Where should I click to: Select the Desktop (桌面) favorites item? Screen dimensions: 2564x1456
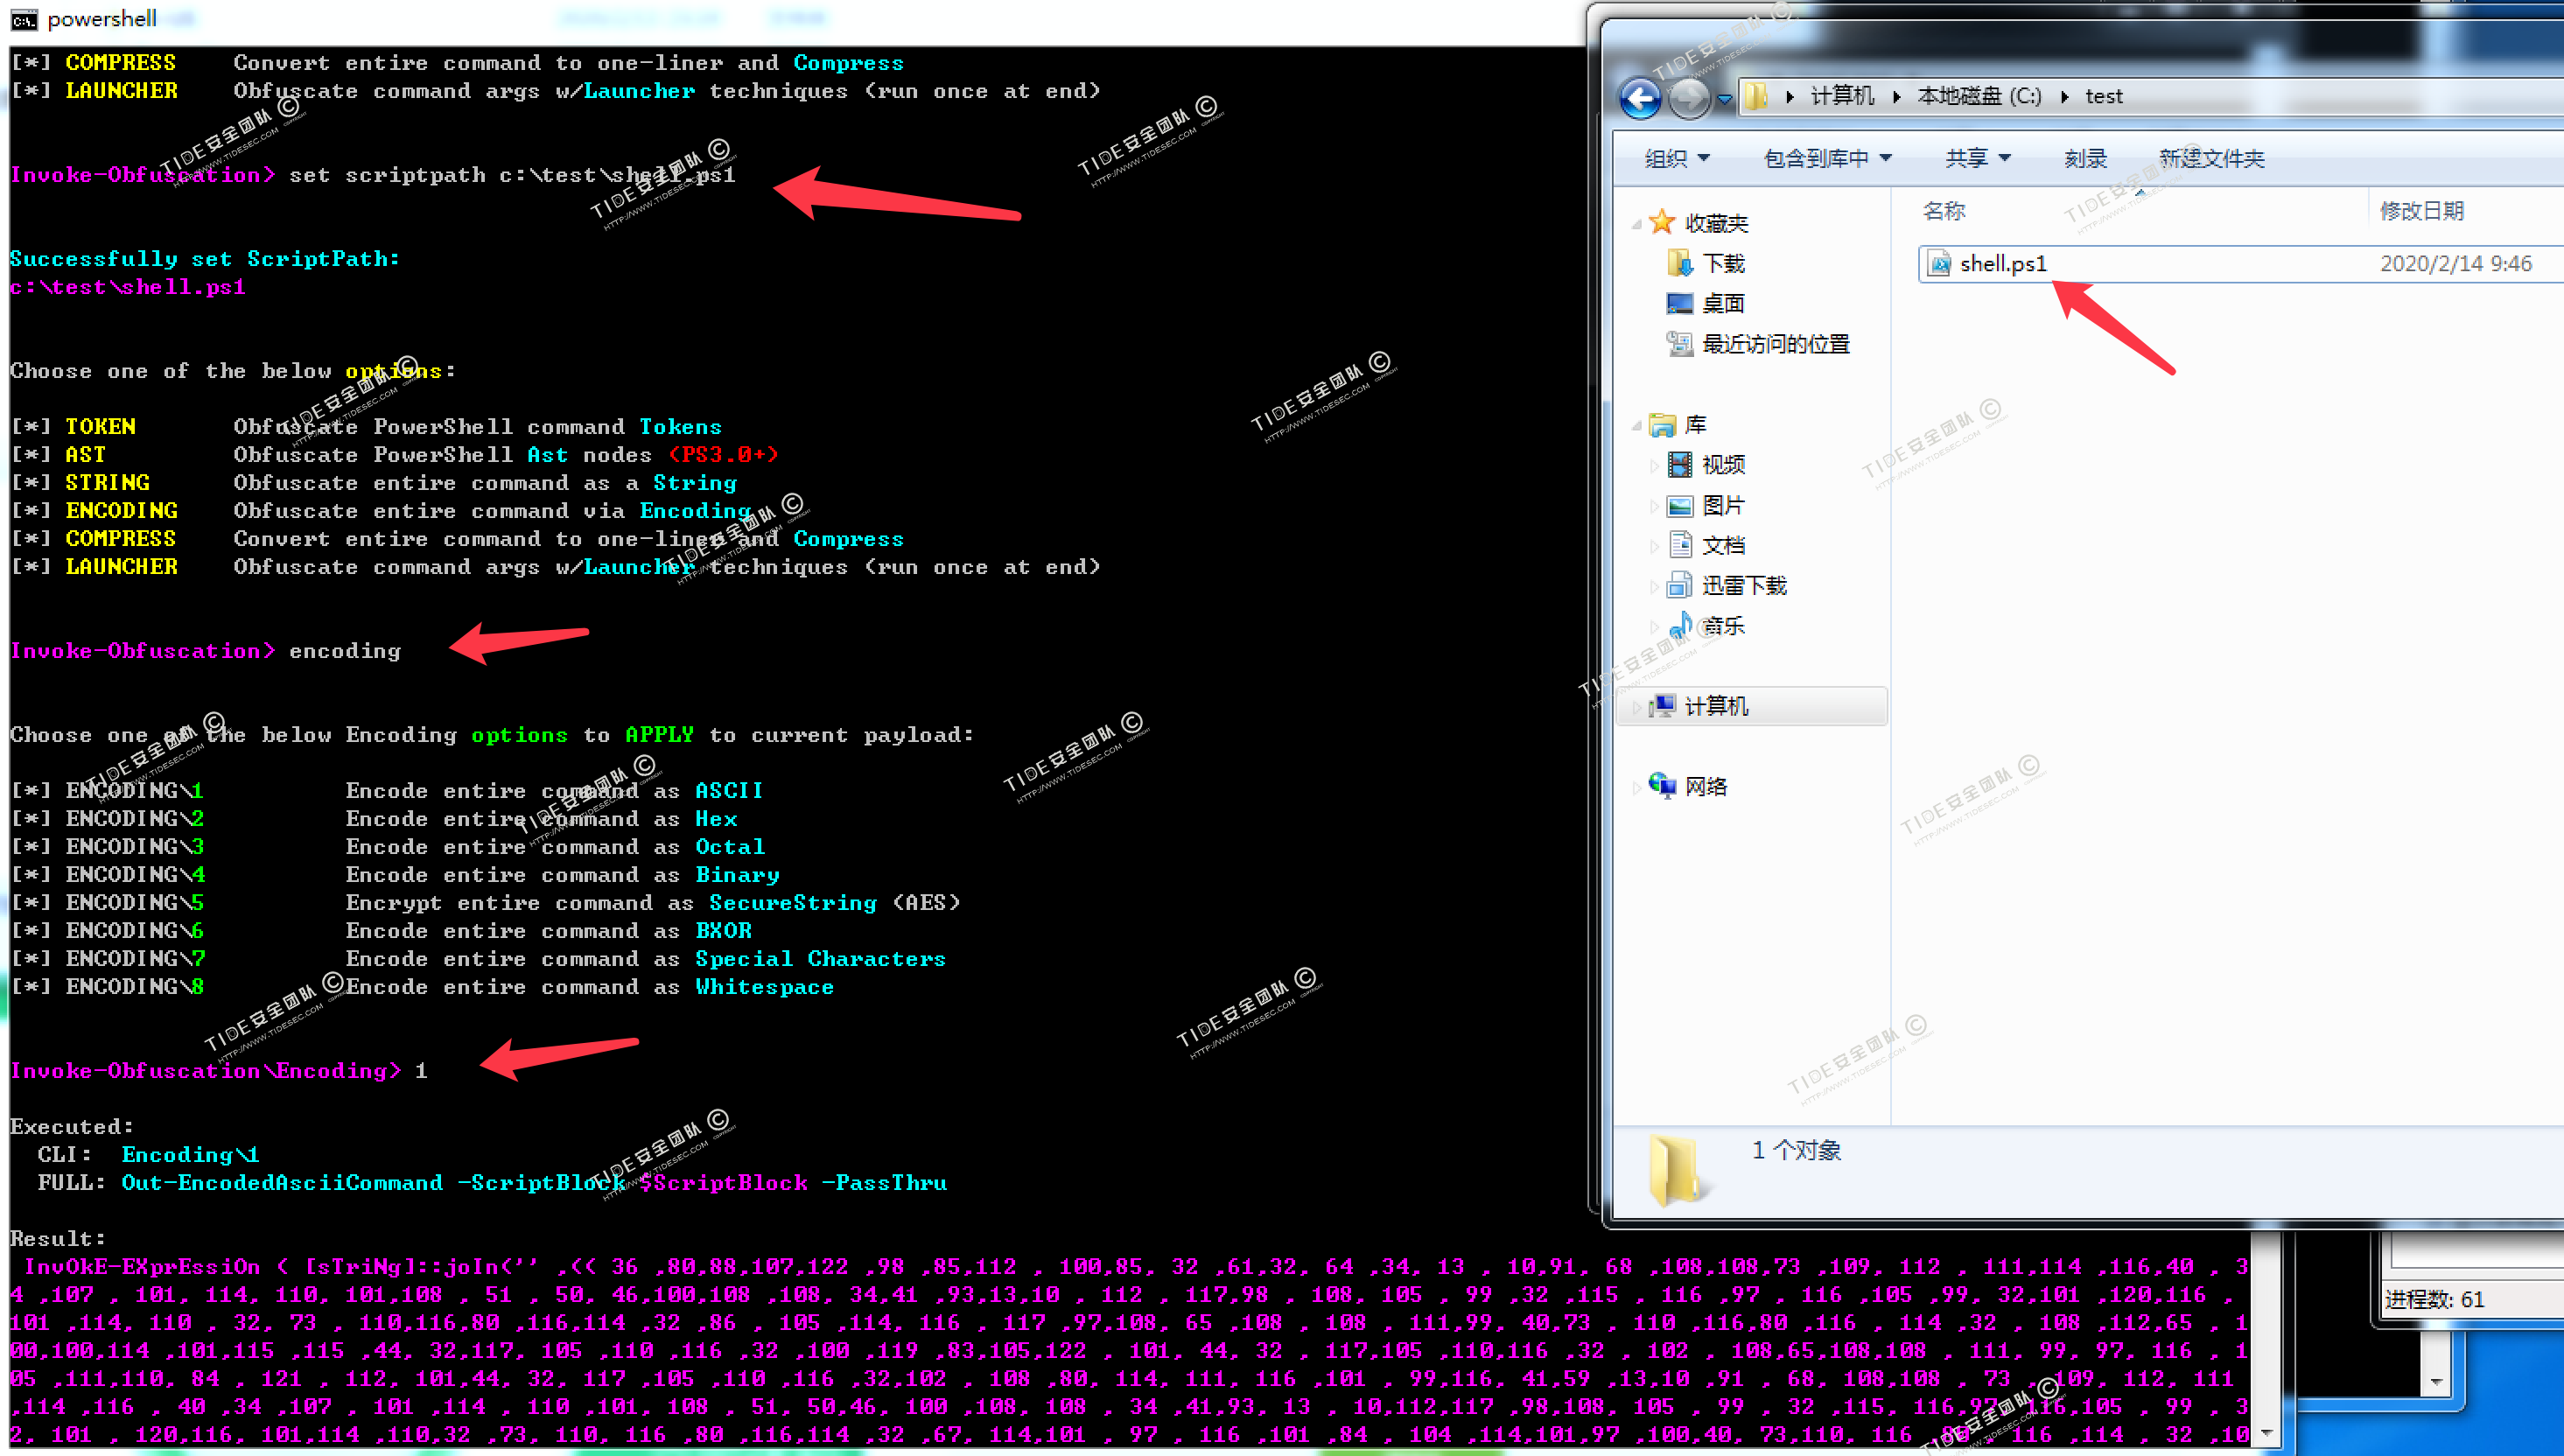[x=1722, y=303]
